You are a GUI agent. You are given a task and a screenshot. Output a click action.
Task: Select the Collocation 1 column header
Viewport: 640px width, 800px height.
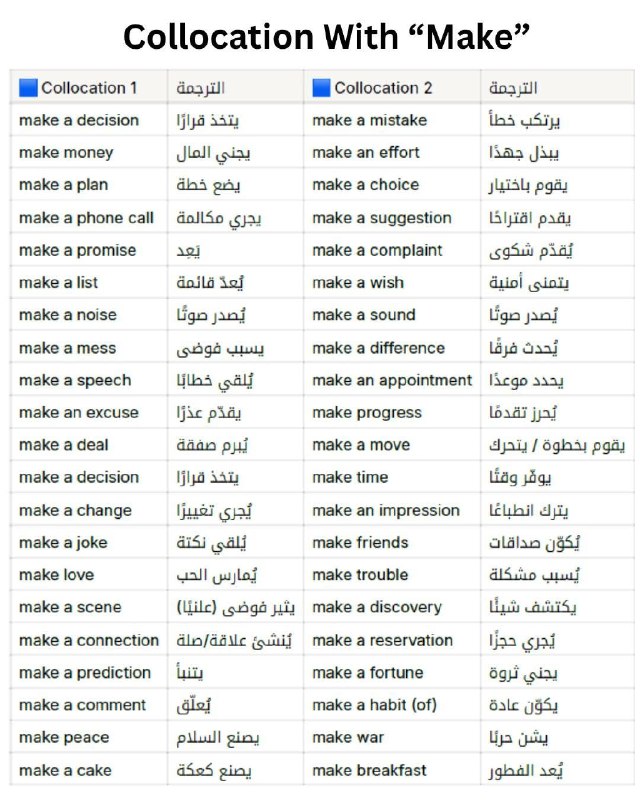click(x=89, y=88)
